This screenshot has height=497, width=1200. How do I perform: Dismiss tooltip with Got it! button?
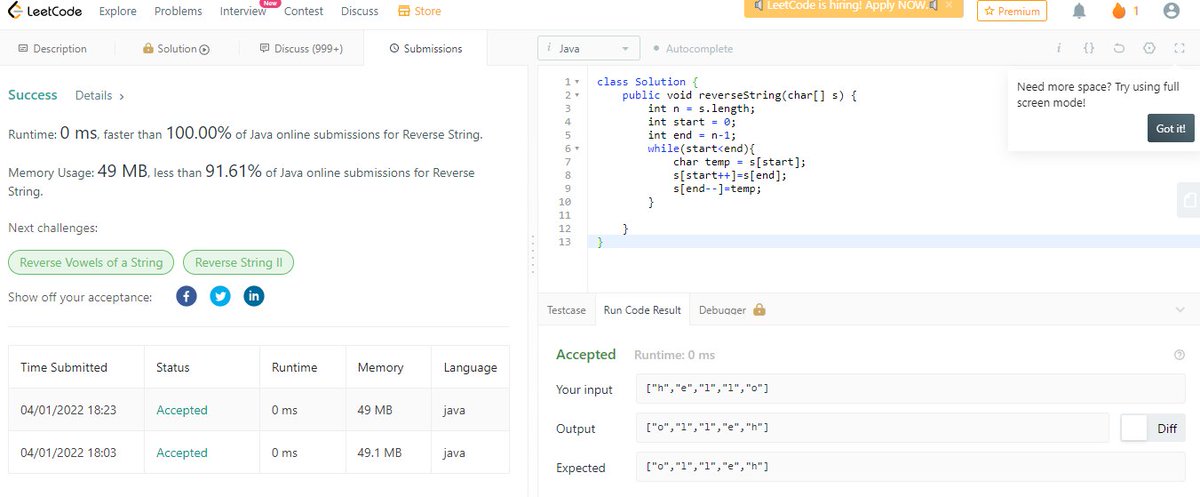point(1170,128)
